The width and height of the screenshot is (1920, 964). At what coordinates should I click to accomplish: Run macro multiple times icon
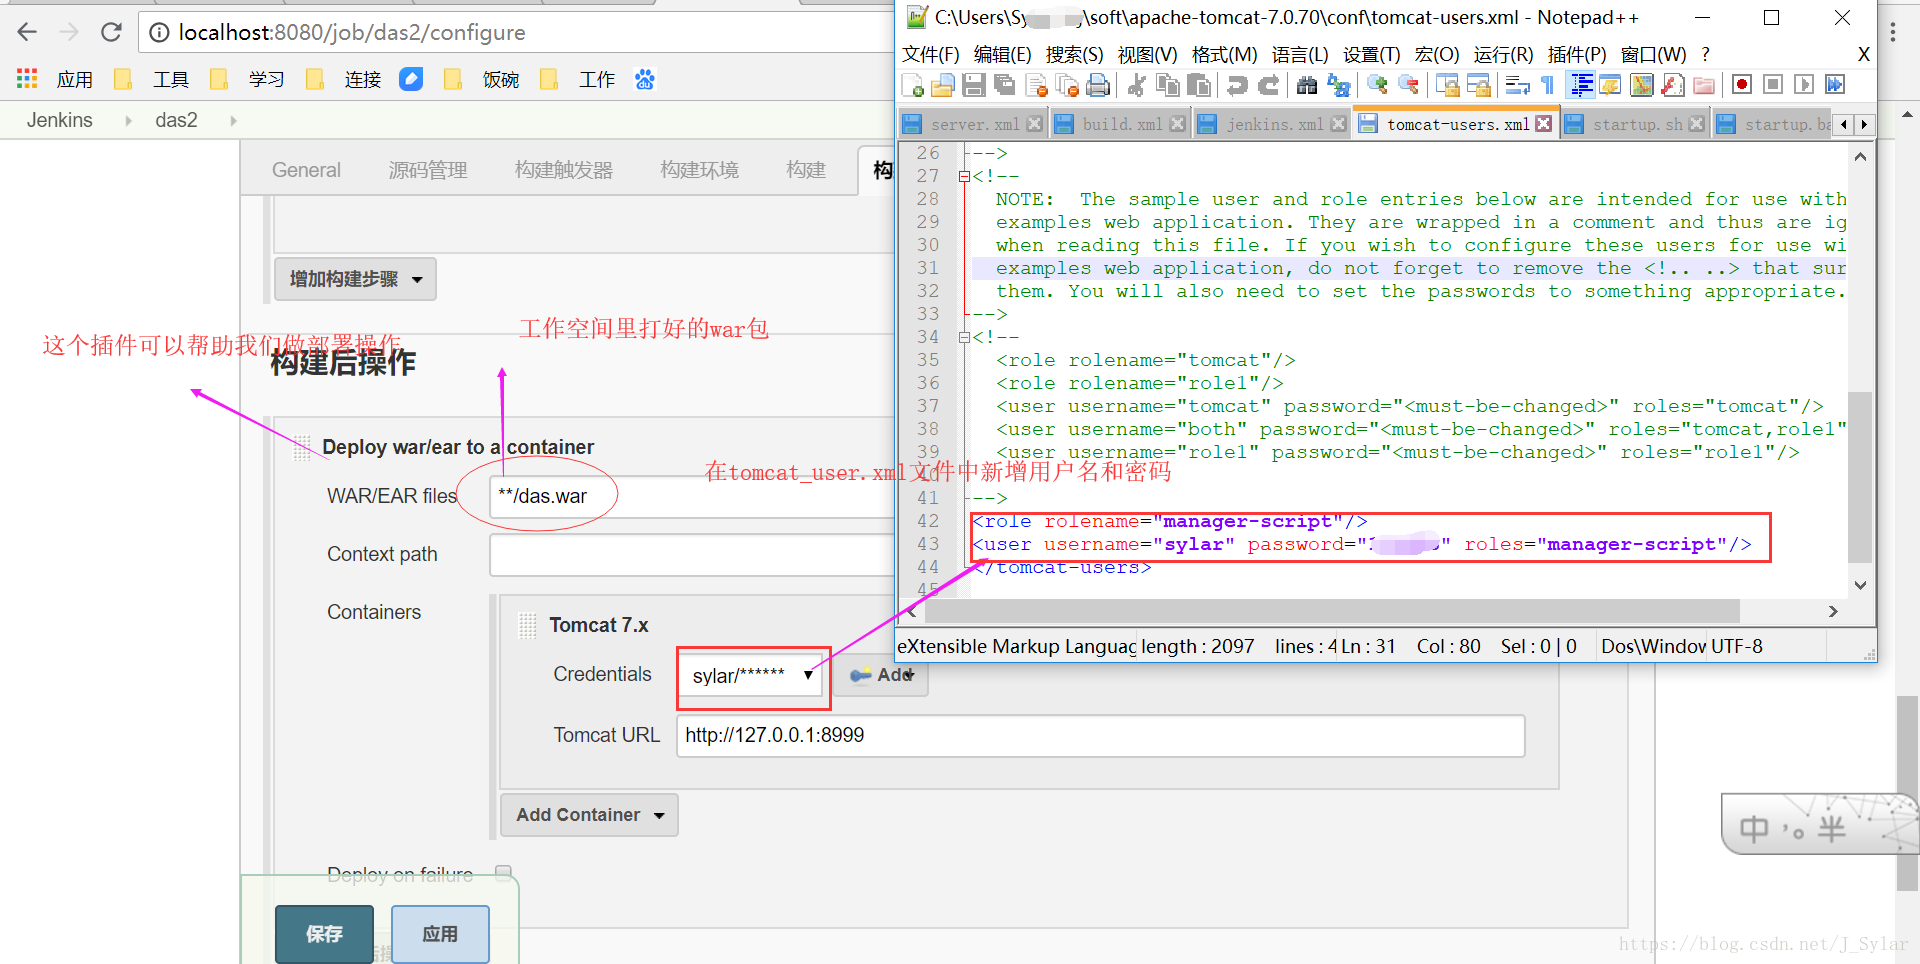pos(1835,85)
